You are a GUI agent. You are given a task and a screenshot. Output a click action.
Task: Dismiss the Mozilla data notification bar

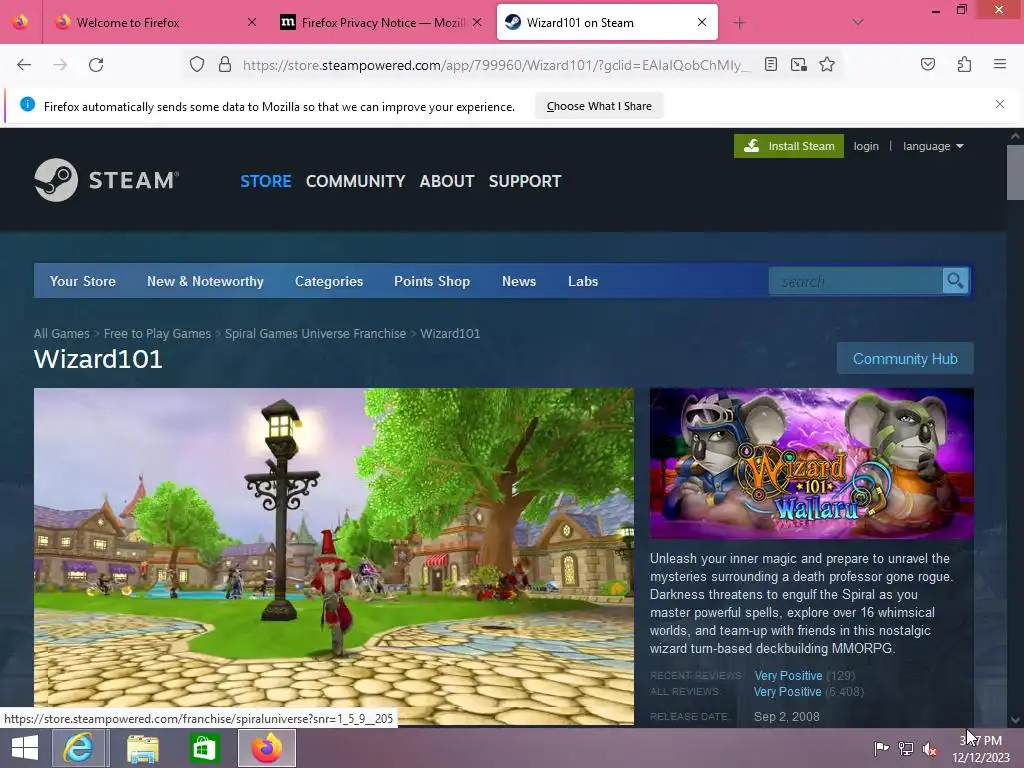coord(999,104)
